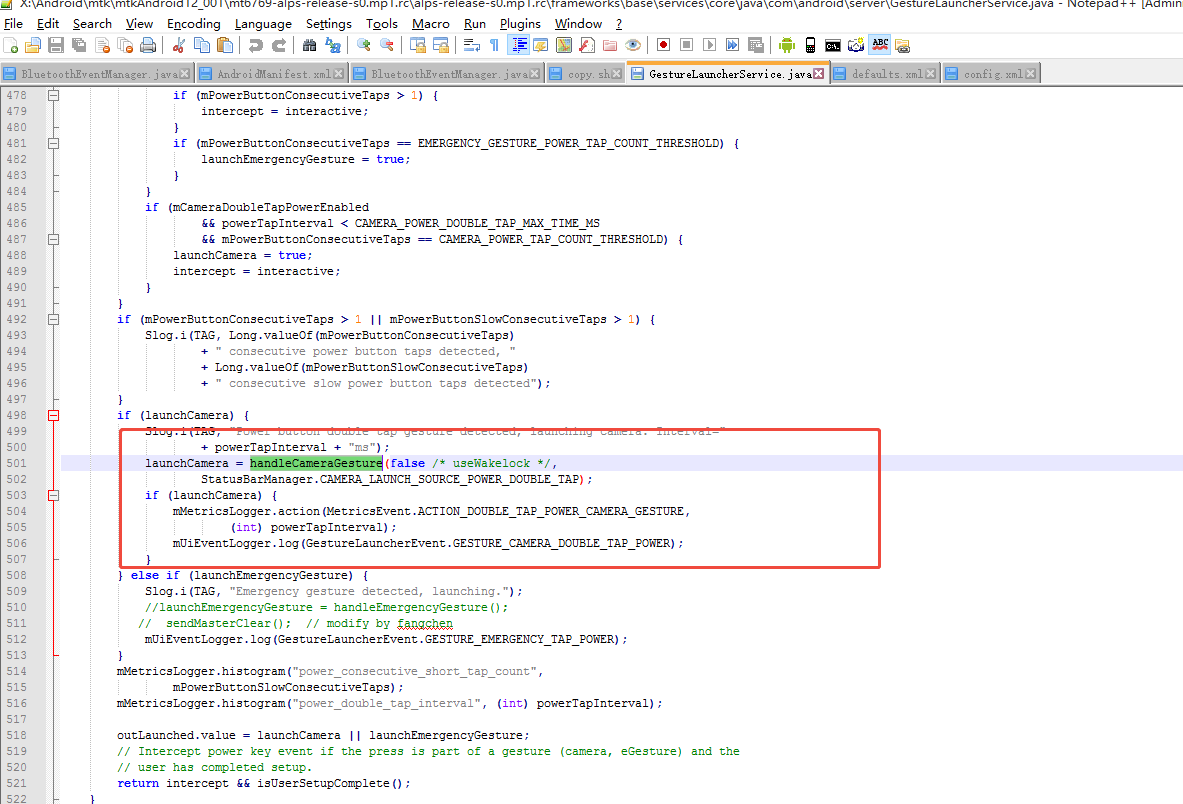This screenshot has height=804, width=1183.
Task: Click the Copy toolbar icon
Action: [x=201, y=46]
